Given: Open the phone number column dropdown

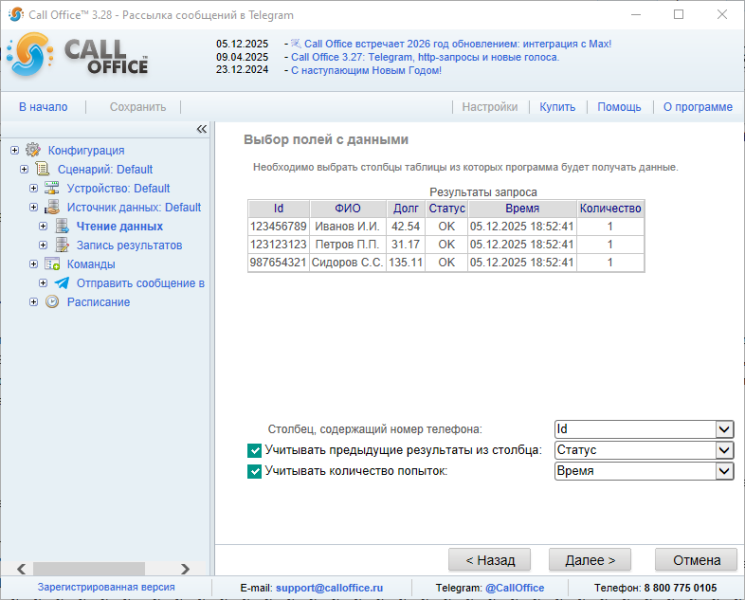Looking at the screenshot, I should [x=724, y=429].
